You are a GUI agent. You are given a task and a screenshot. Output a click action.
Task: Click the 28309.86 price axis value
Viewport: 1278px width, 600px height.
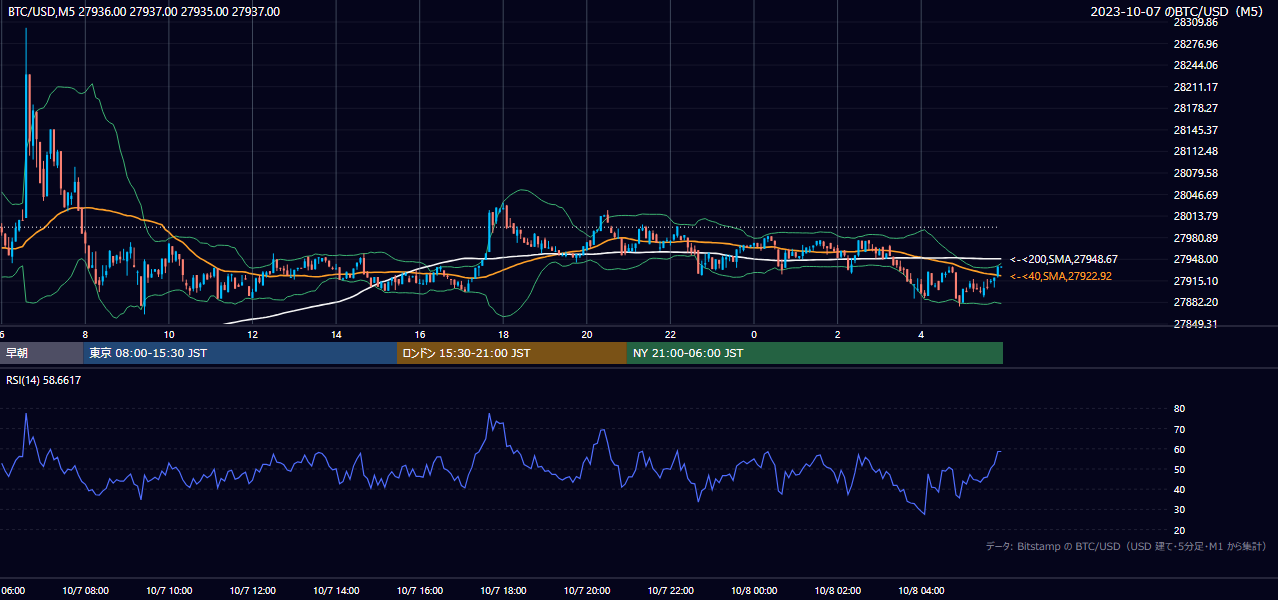(x=1195, y=22)
